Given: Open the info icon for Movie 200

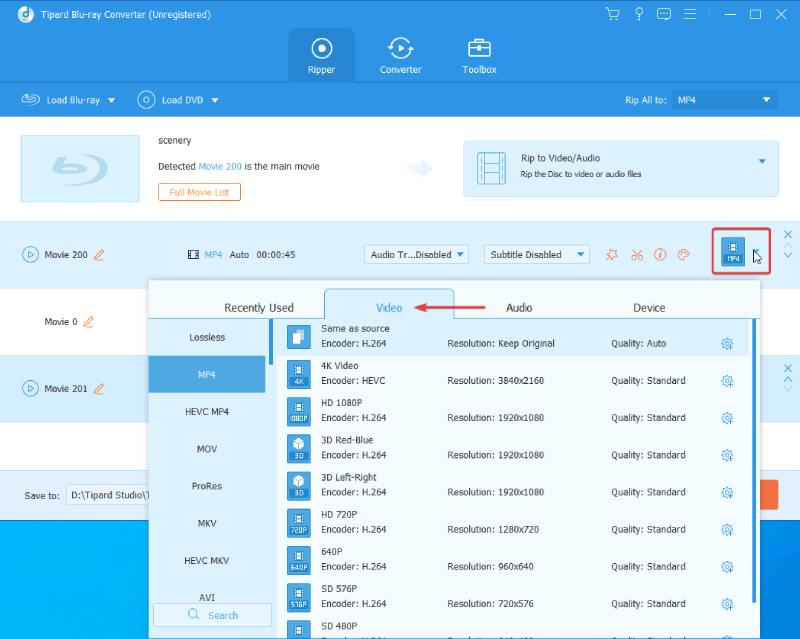Looking at the screenshot, I should (660, 254).
